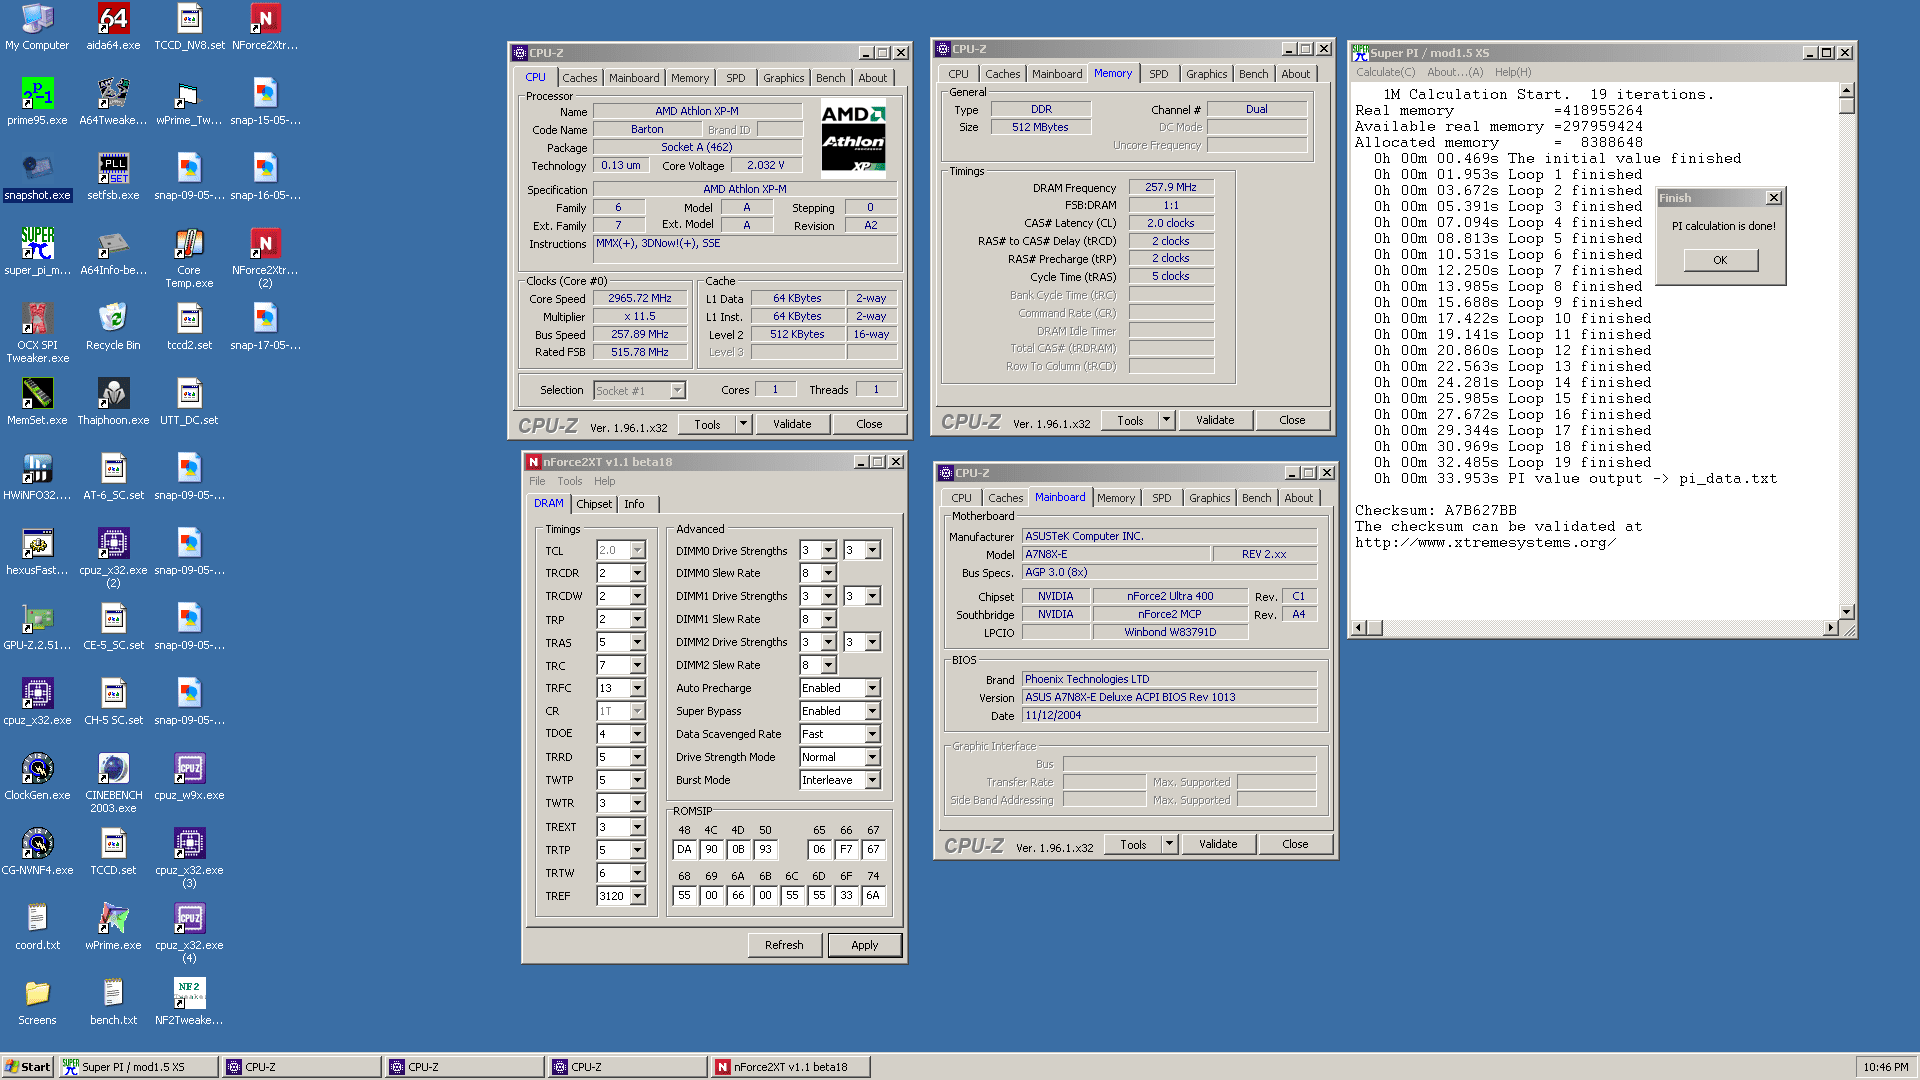Open NF2Tweaker desktop icon
This screenshot has height=1080, width=1920.
(189, 1001)
